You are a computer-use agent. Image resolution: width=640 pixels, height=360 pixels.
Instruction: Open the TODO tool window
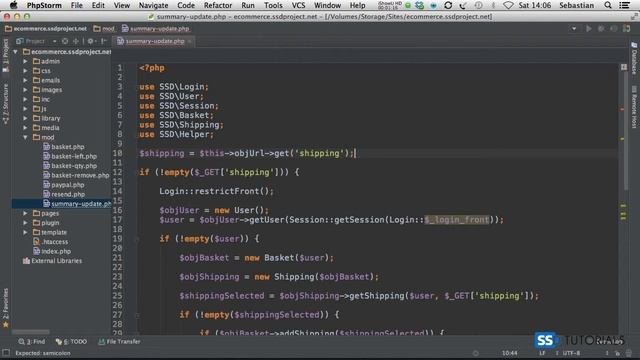click(x=71, y=342)
